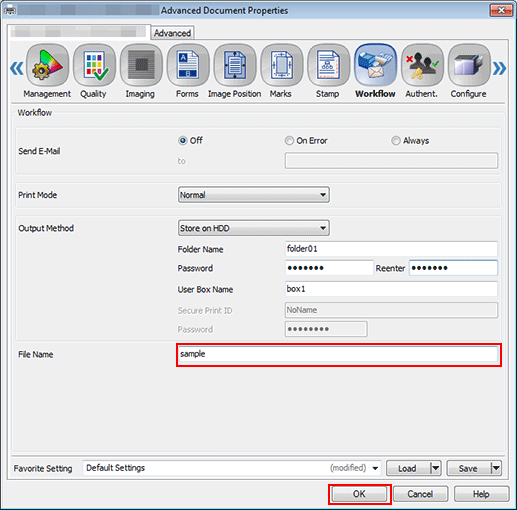Go to the Forms icon
The height and width of the screenshot is (510, 517).
click(x=188, y=65)
